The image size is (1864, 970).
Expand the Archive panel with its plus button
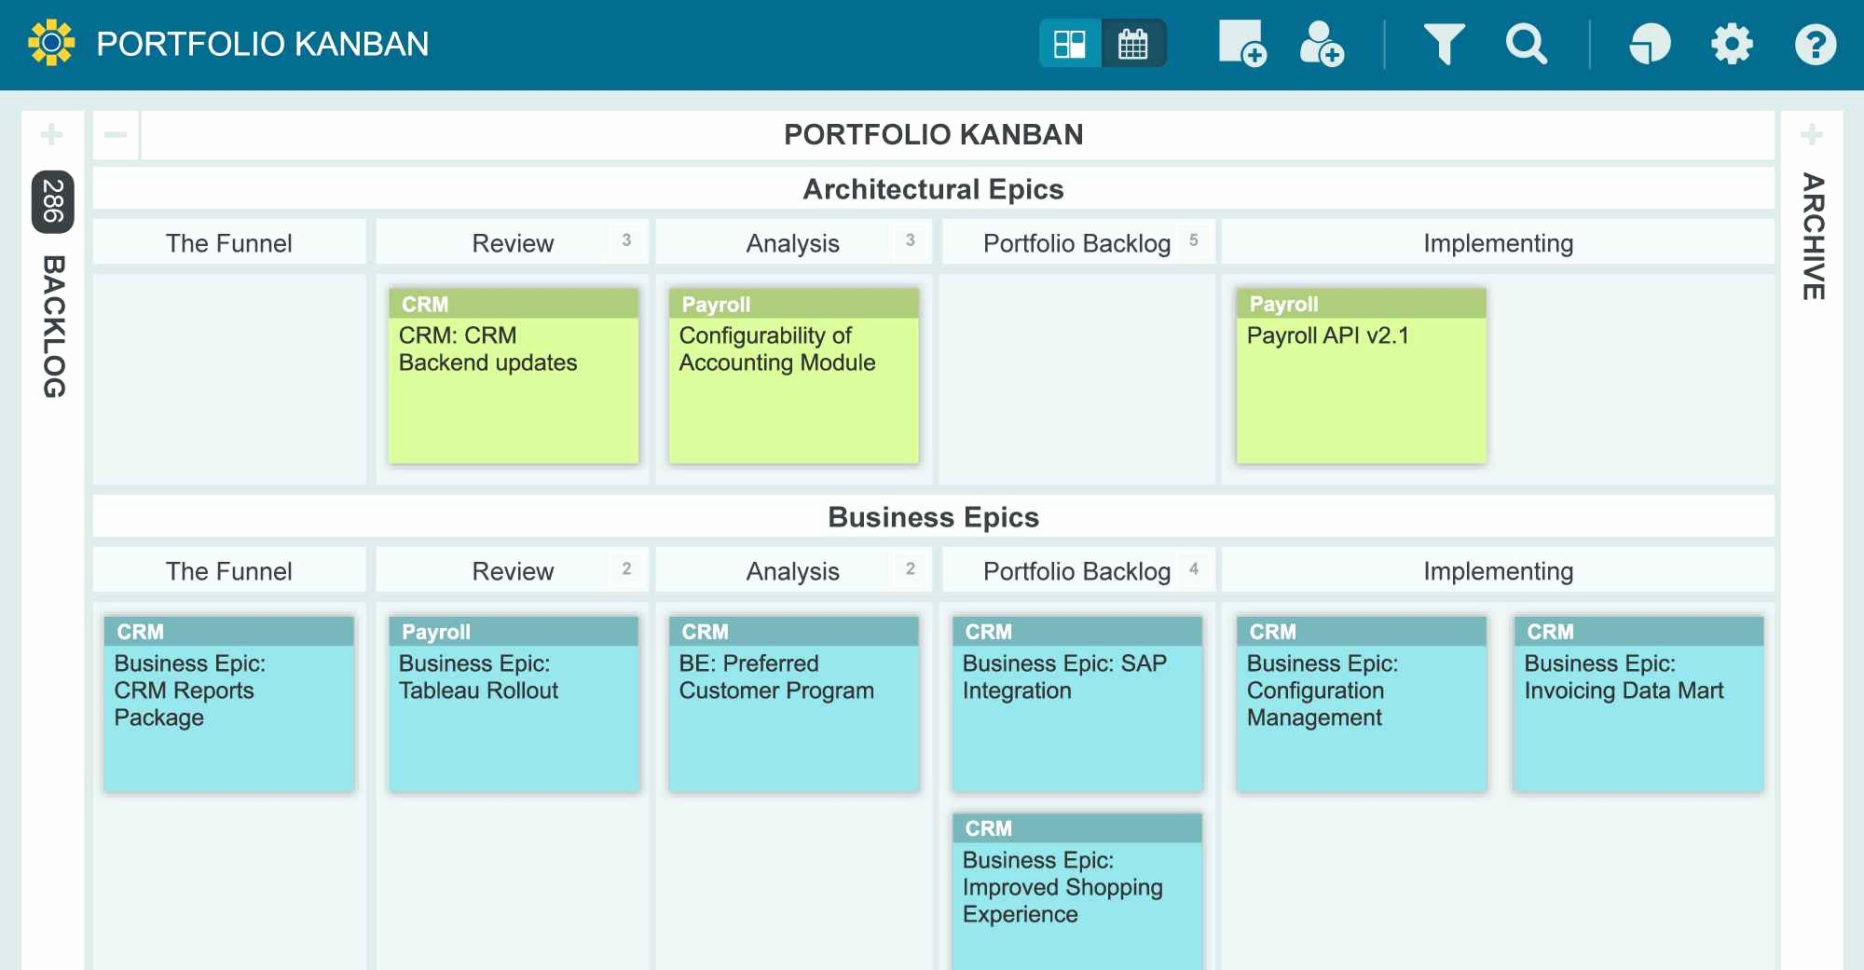pos(1810,133)
